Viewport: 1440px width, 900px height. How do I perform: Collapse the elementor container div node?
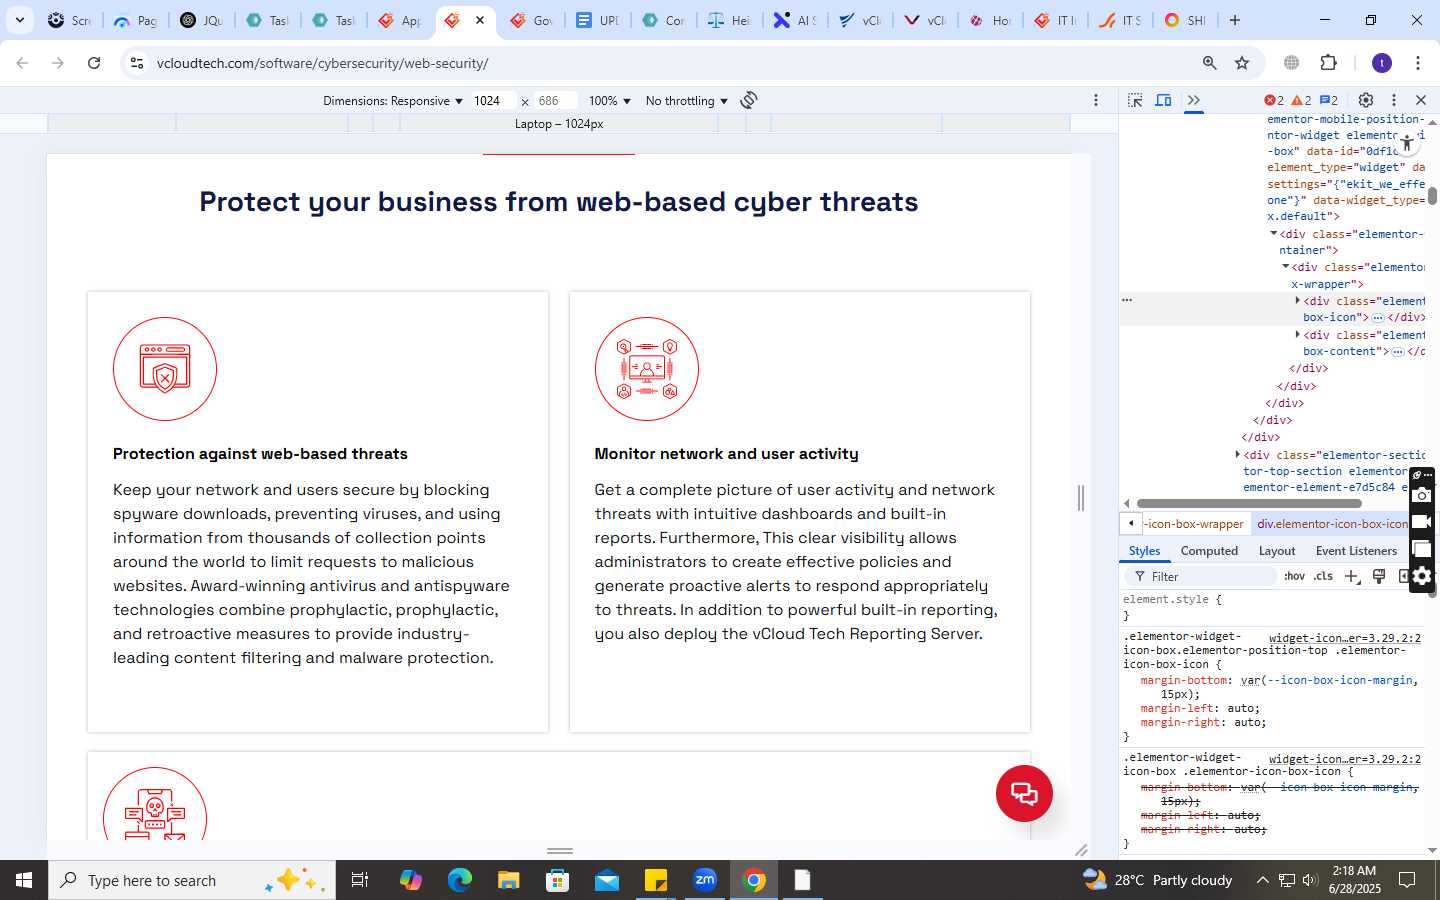pos(1274,233)
